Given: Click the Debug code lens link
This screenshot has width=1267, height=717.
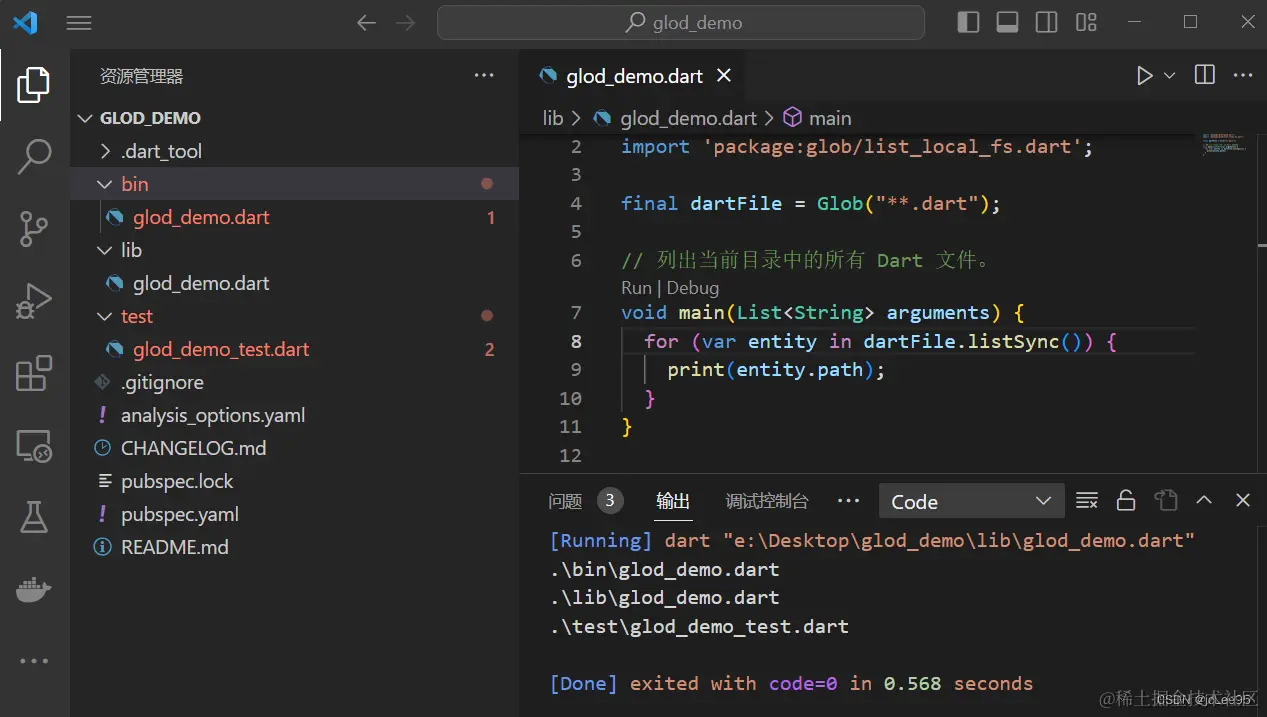Looking at the screenshot, I should pos(693,288).
